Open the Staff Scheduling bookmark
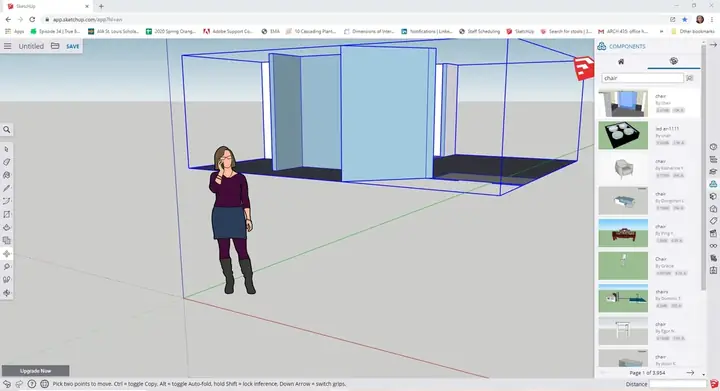The image size is (720, 391). coord(479,31)
